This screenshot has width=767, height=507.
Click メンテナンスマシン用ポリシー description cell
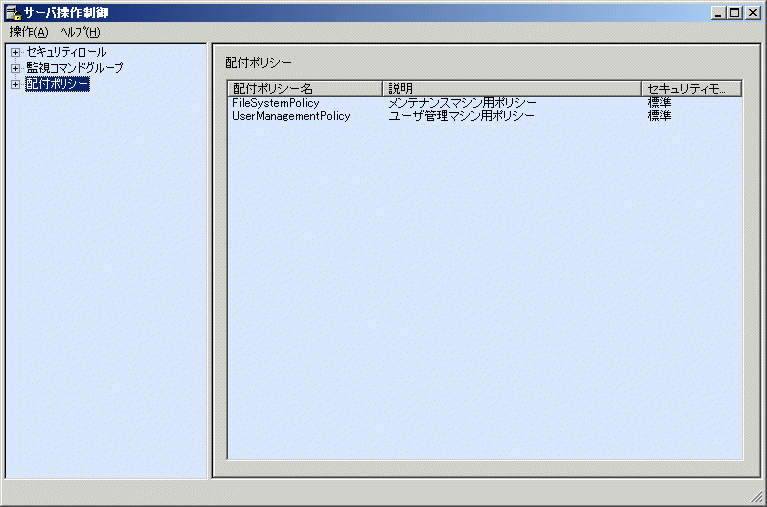(x=462, y=103)
